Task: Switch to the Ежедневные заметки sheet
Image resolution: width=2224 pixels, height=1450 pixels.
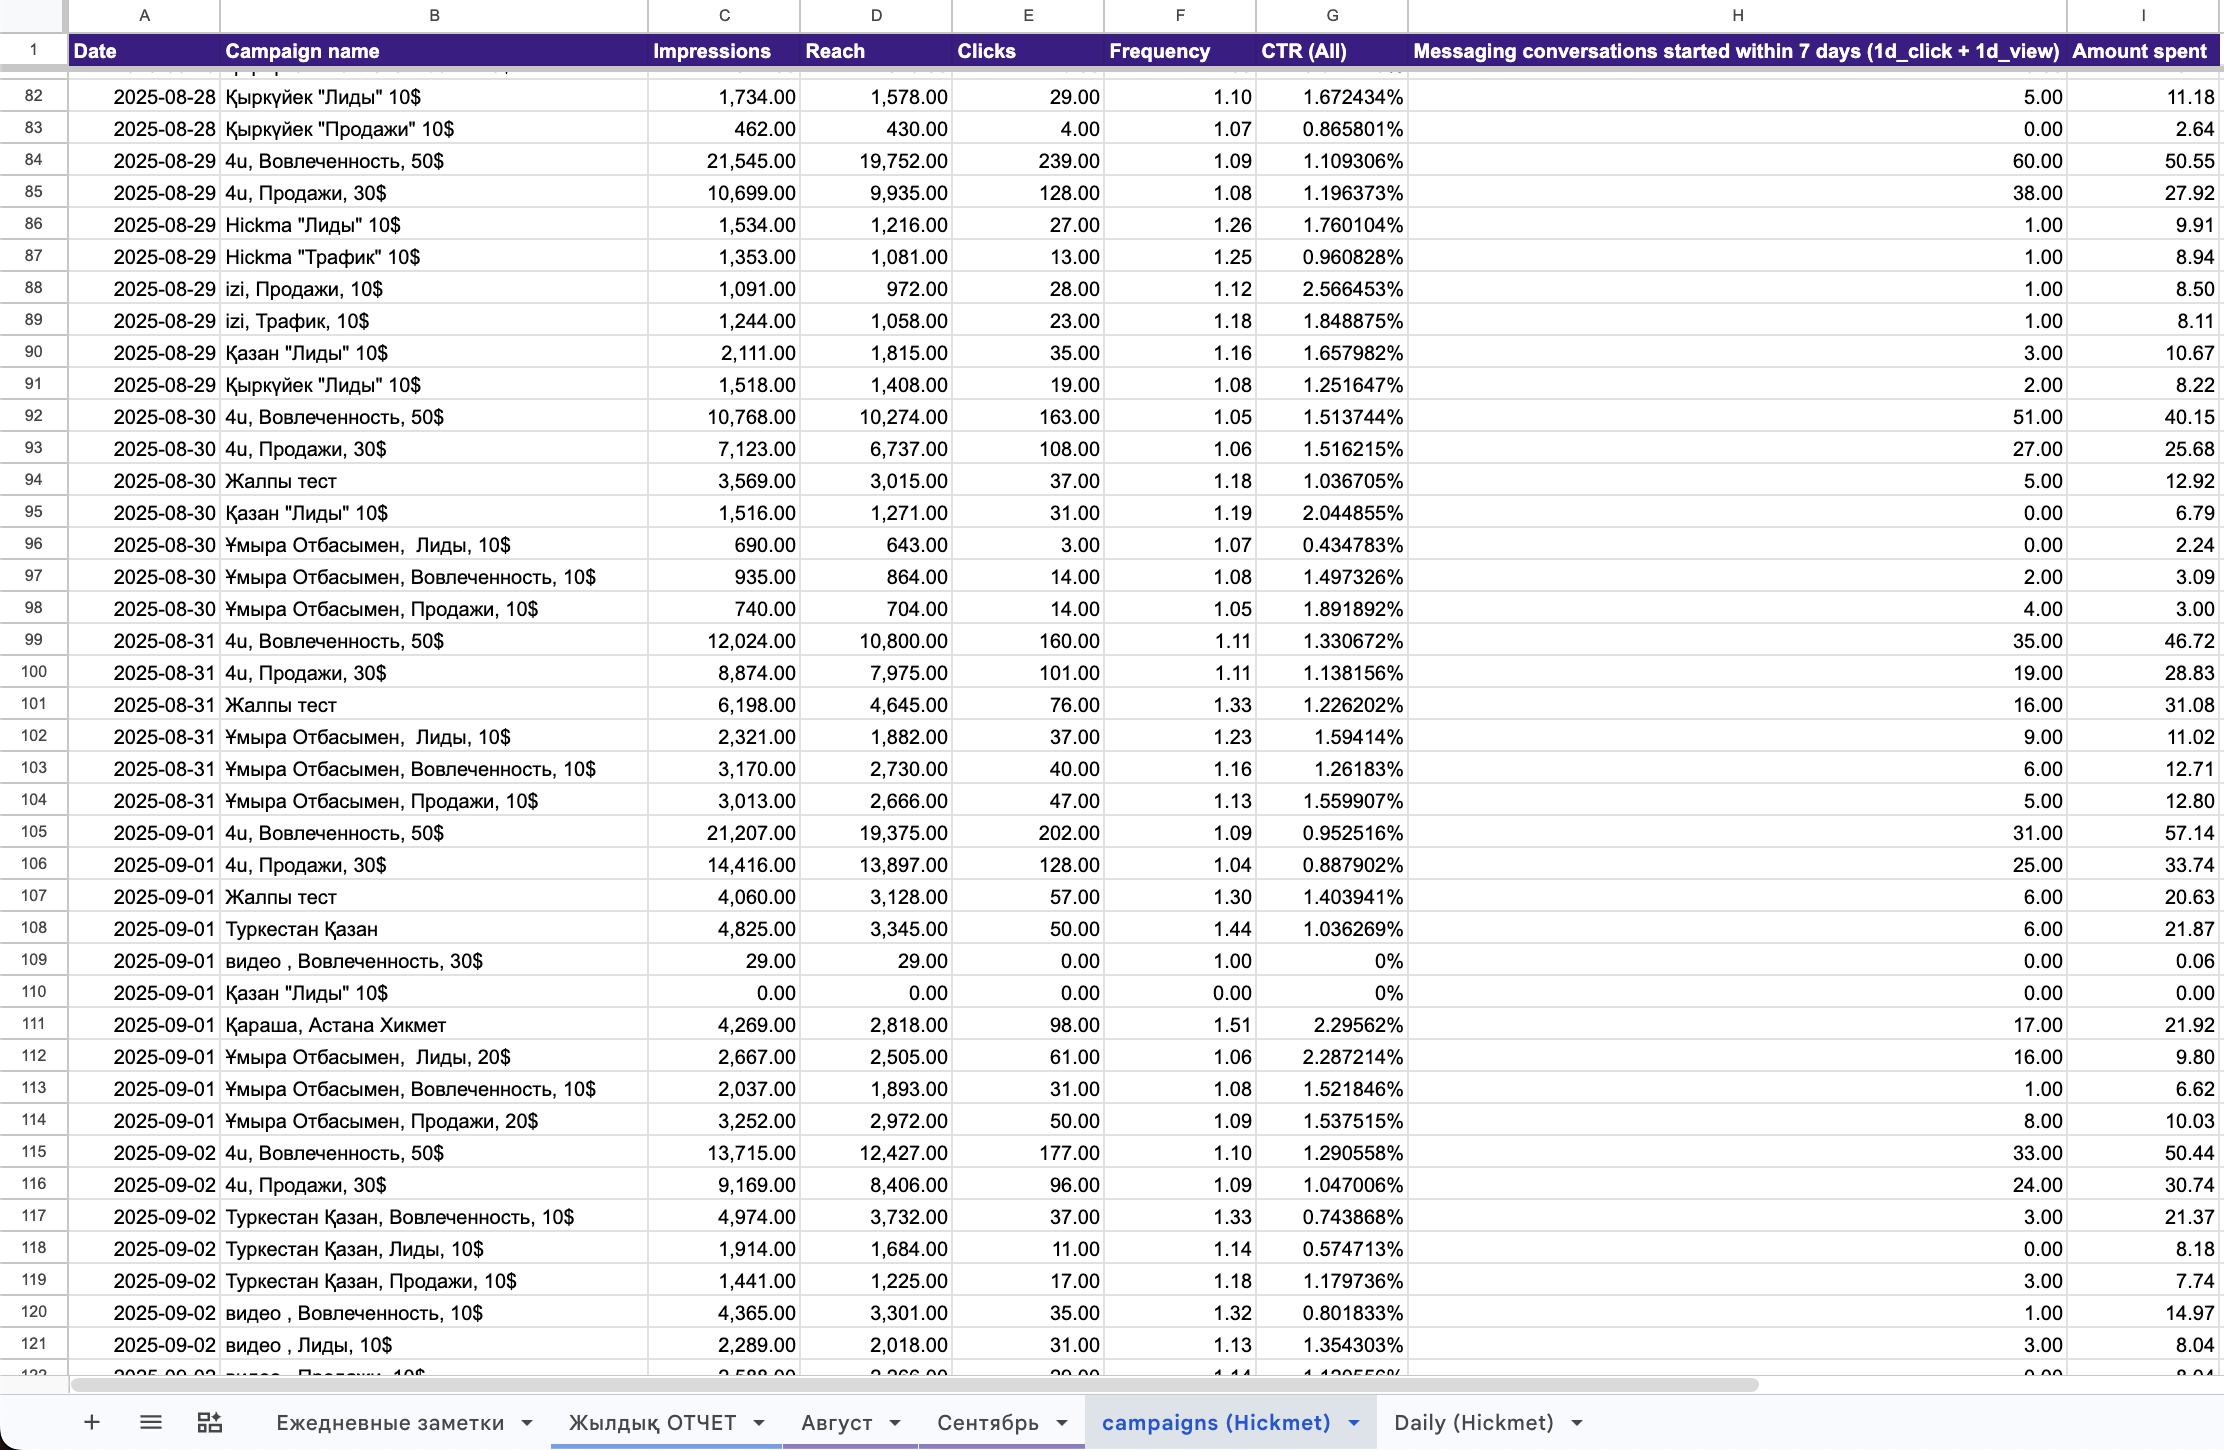Action: [x=390, y=1423]
